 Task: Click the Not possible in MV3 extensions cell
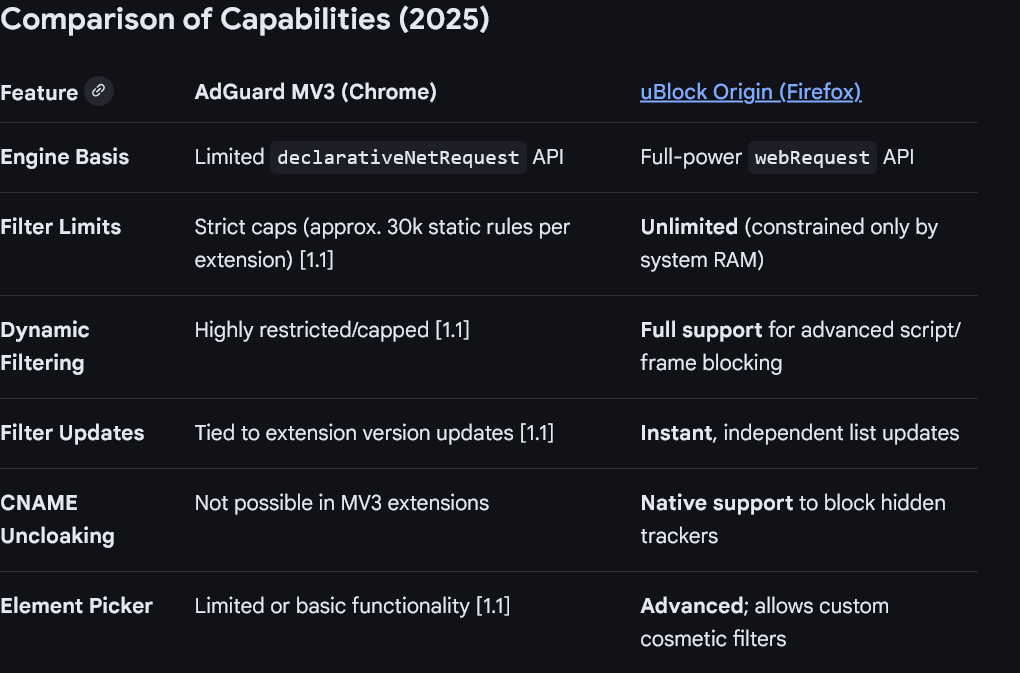pyautogui.click(x=341, y=502)
